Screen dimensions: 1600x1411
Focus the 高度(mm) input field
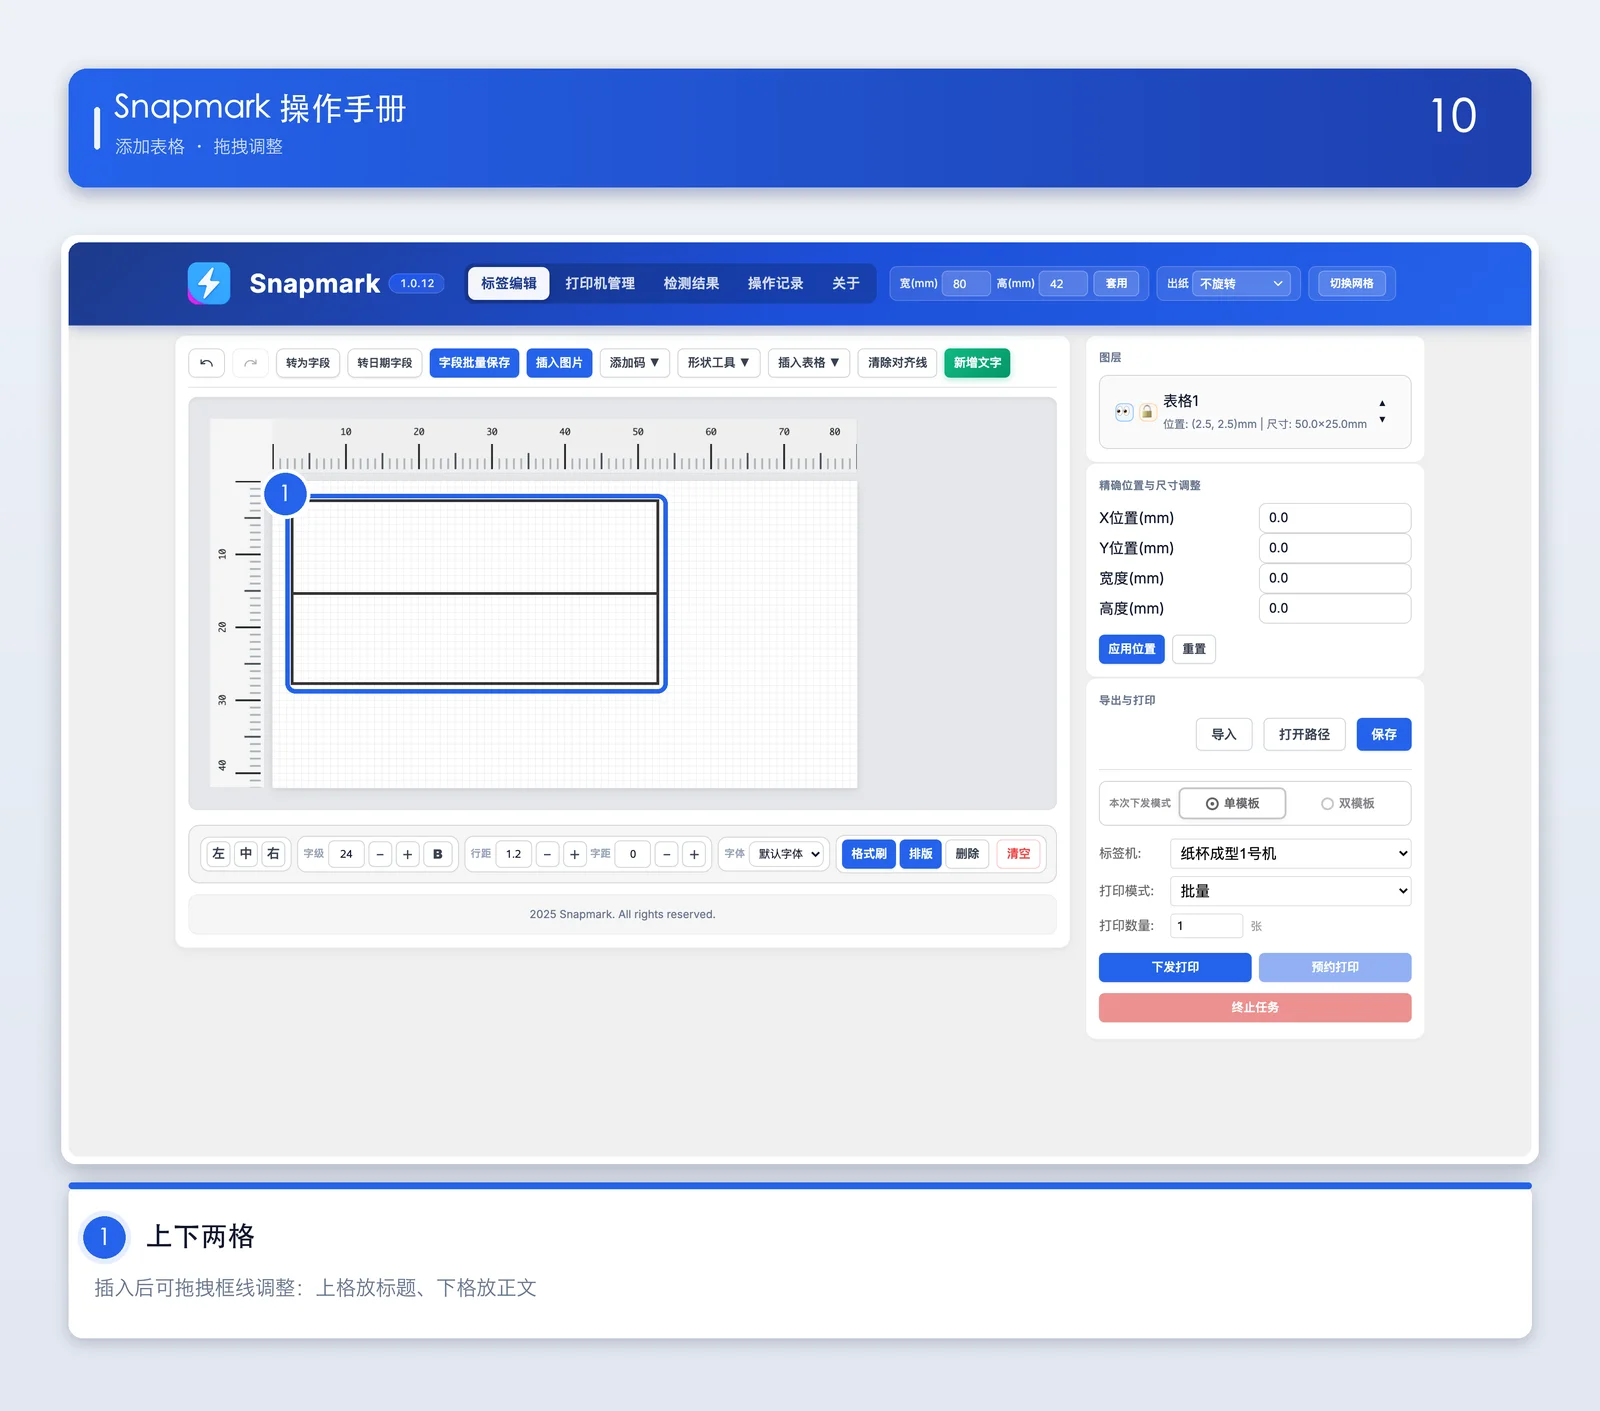tap(1335, 608)
